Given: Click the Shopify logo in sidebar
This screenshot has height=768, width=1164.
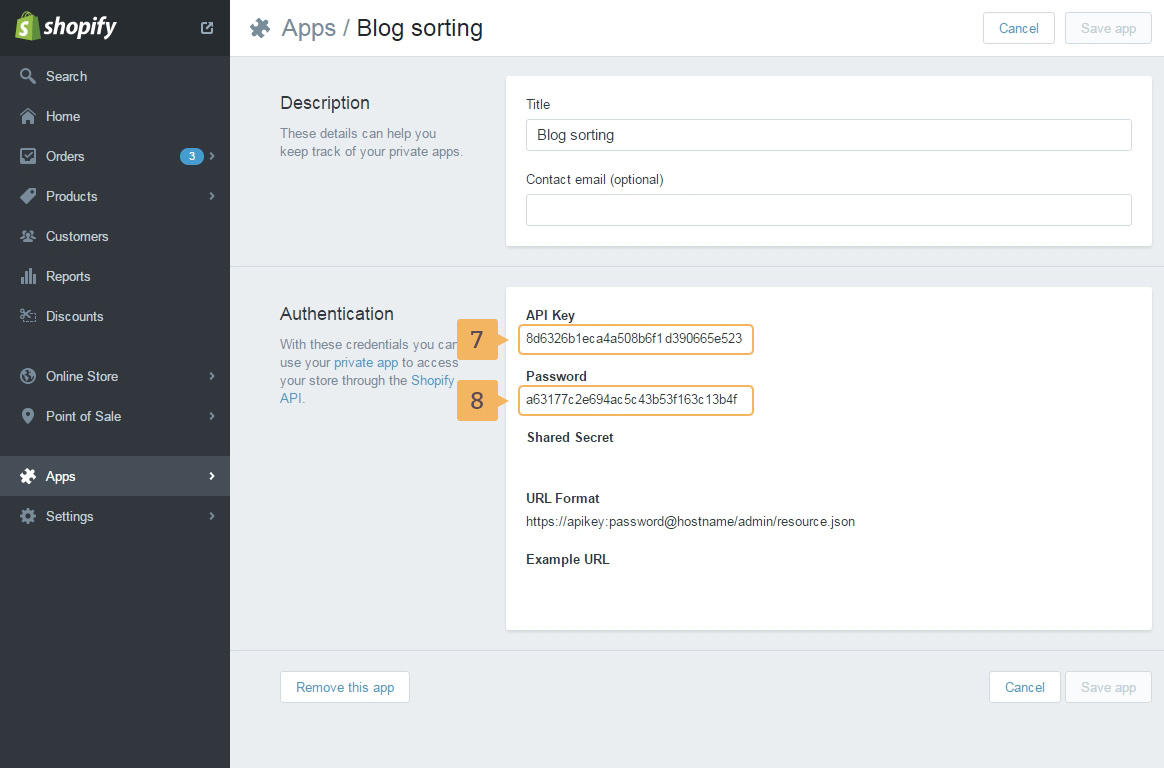Looking at the screenshot, I should click(x=66, y=27).
